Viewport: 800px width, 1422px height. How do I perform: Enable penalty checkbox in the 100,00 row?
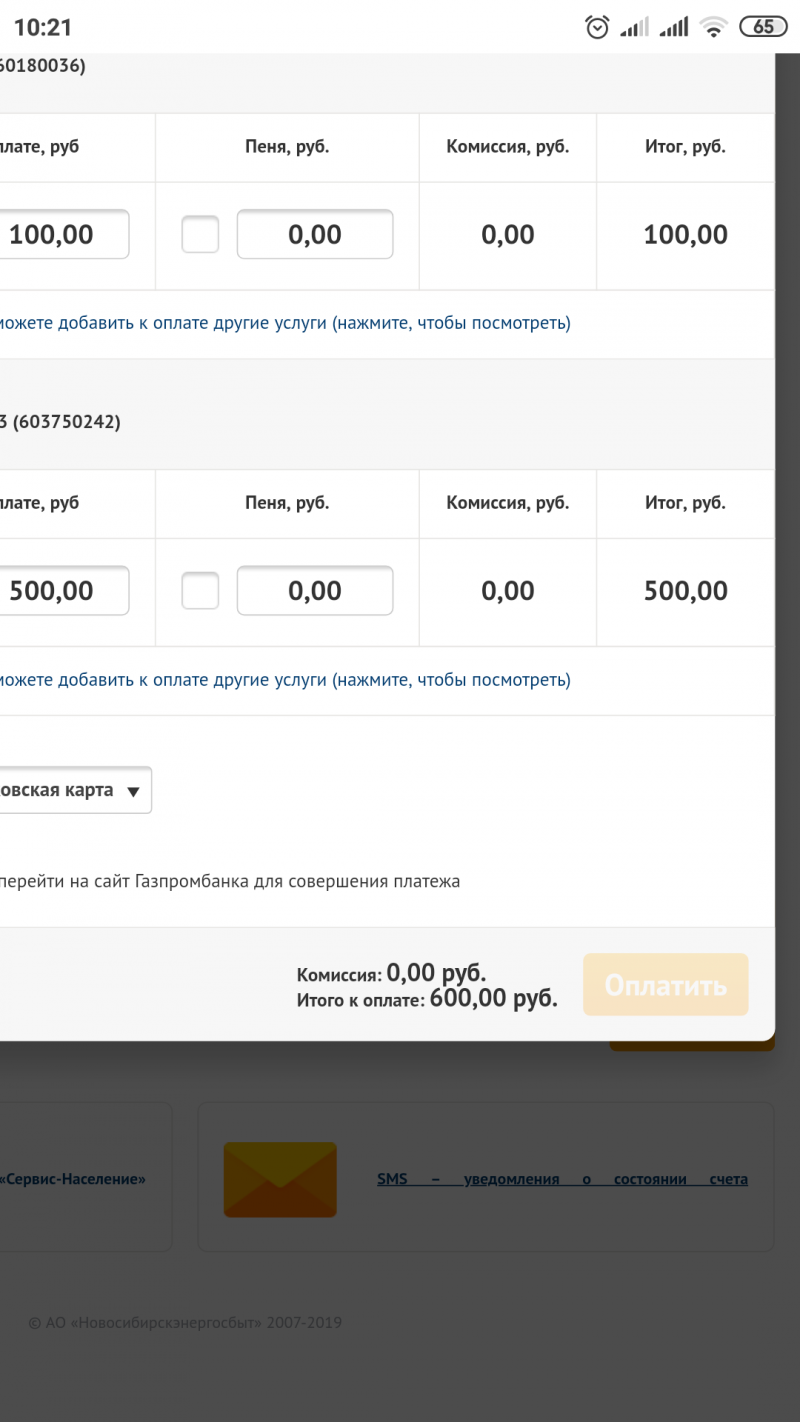[200, 235]
